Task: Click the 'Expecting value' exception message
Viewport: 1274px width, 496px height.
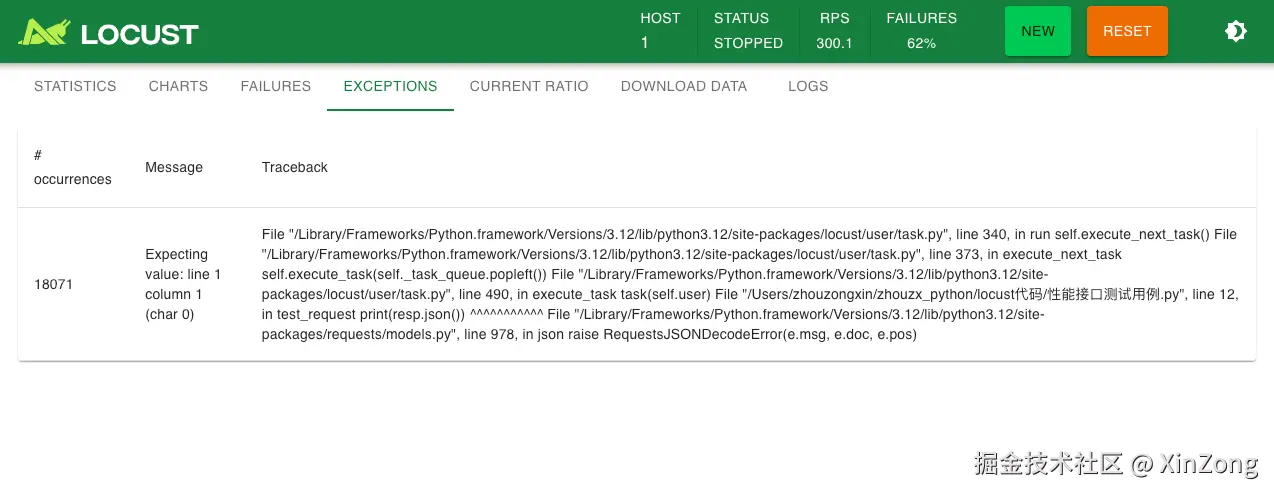Action: coord(184,284)
